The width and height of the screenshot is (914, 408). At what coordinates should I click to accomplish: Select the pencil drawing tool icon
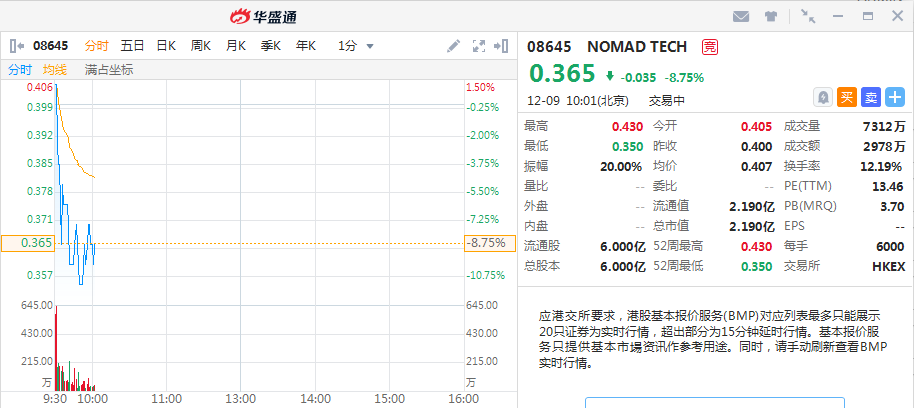pos(453,46)
